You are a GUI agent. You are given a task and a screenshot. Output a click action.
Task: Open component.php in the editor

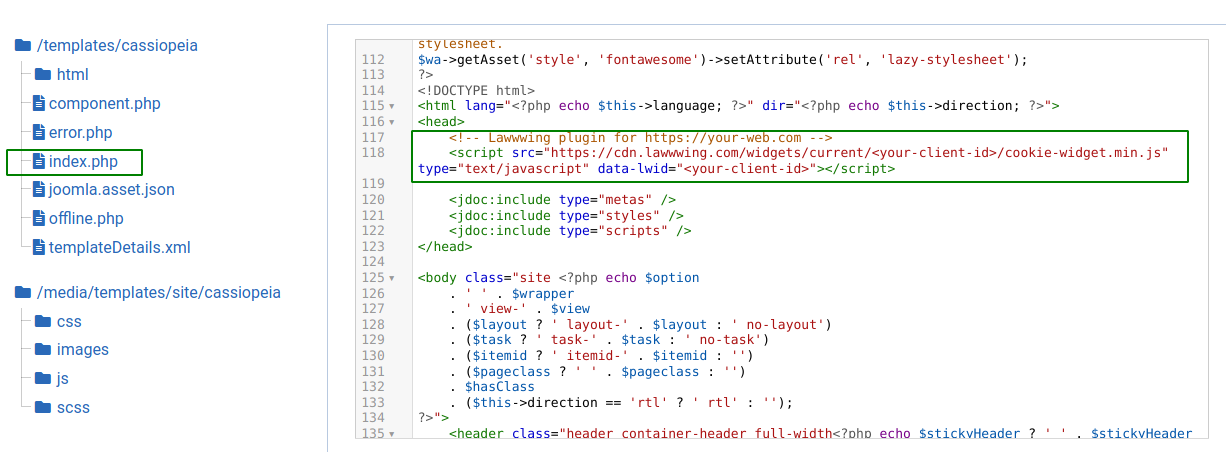[105, 103]
